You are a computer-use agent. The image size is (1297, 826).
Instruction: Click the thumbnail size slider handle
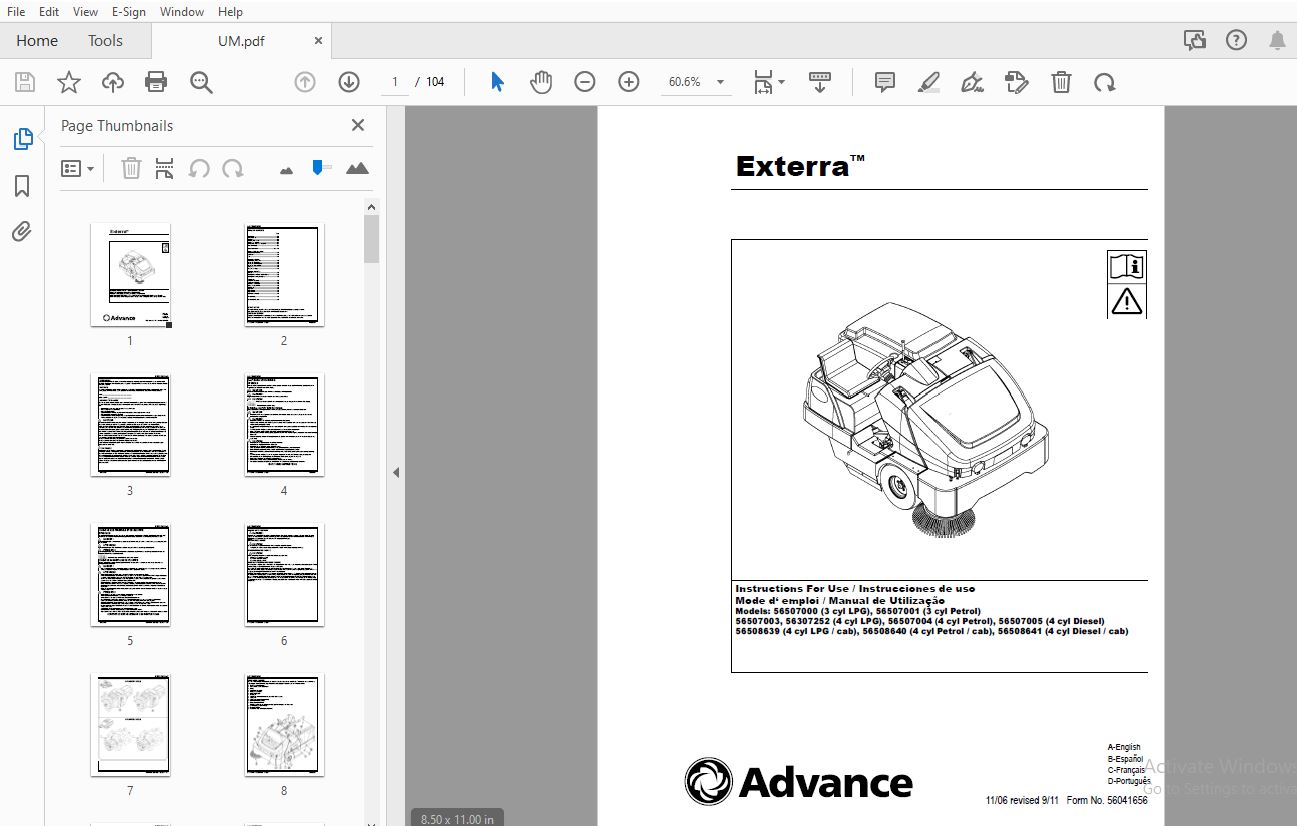pos(318,168)
